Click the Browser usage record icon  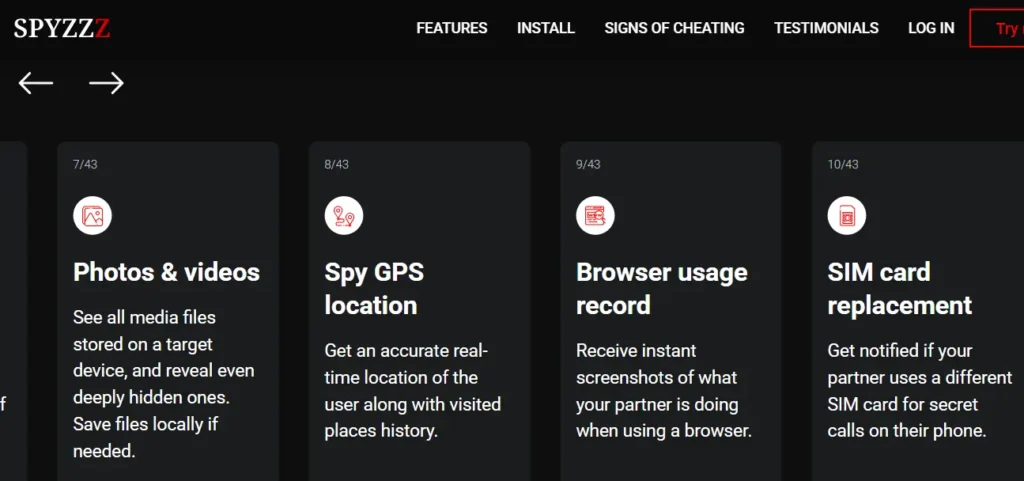(595, 215)
